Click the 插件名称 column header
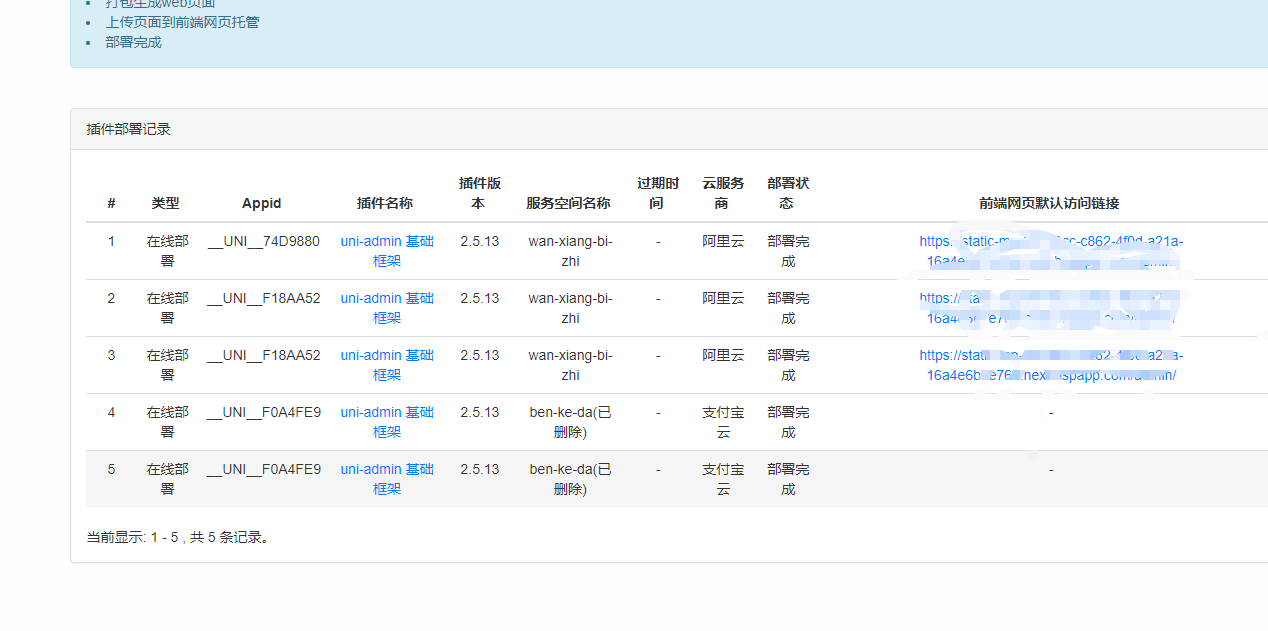1268x631 pixels. tap(385, 203)
